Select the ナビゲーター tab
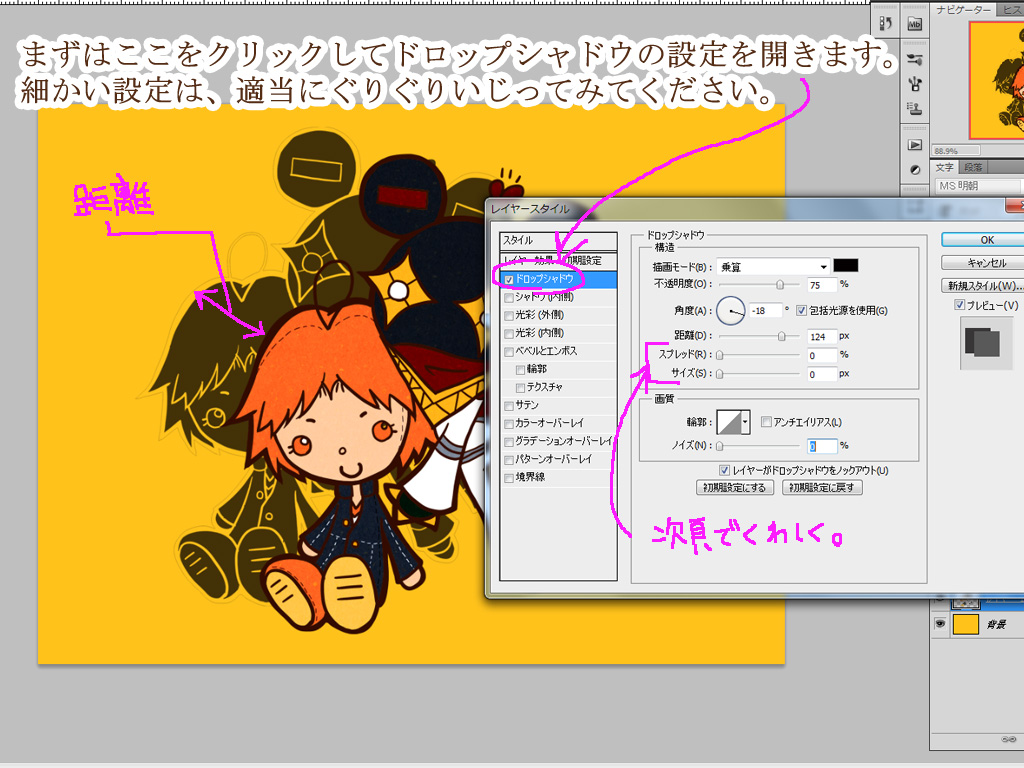 pos(964,10)
